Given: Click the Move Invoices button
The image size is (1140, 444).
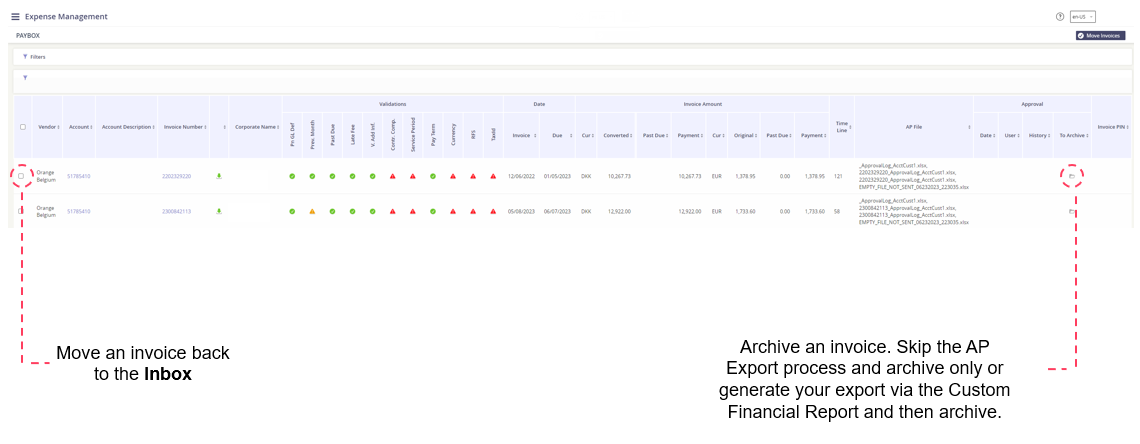Looking at the screenshot, I should 1100,35.
